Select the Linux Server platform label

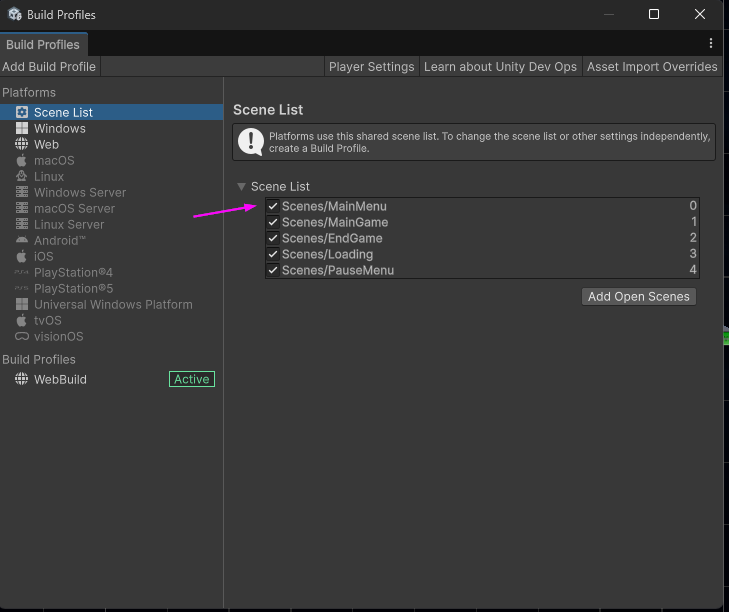coord(69,224)
